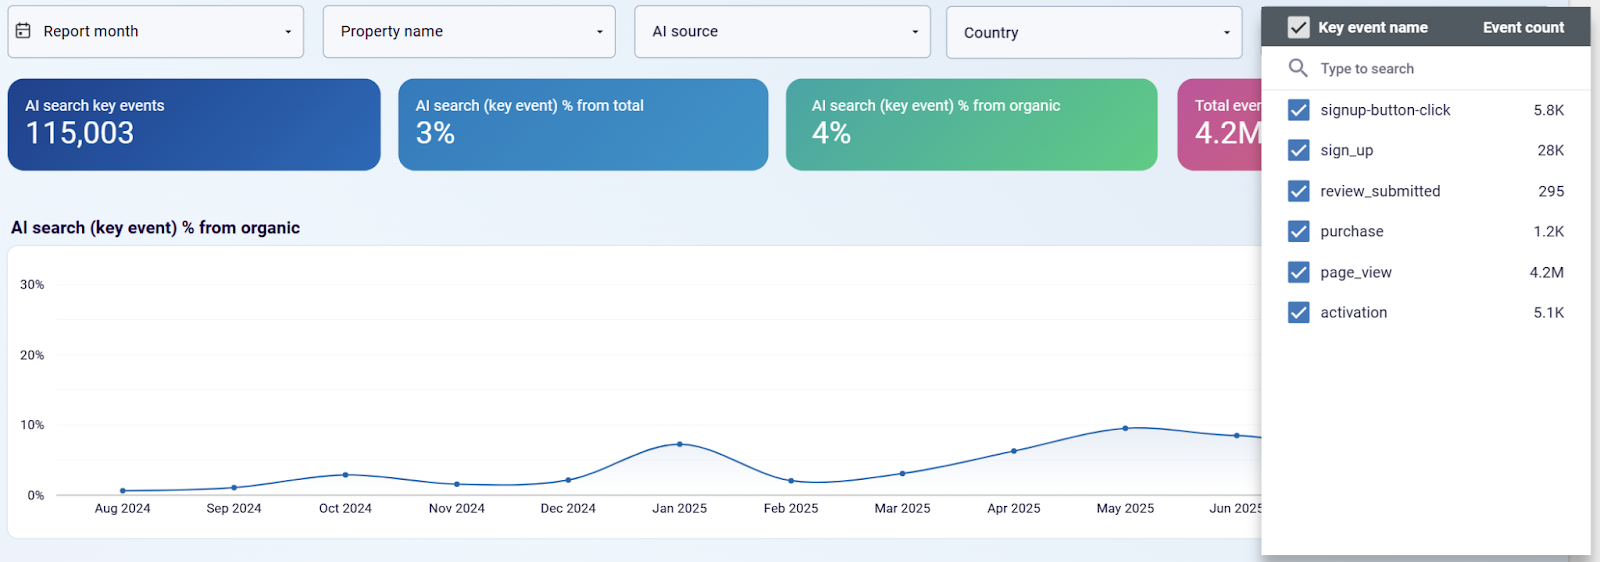Click the Jan 2025 data point on chart

coord(680,444)
